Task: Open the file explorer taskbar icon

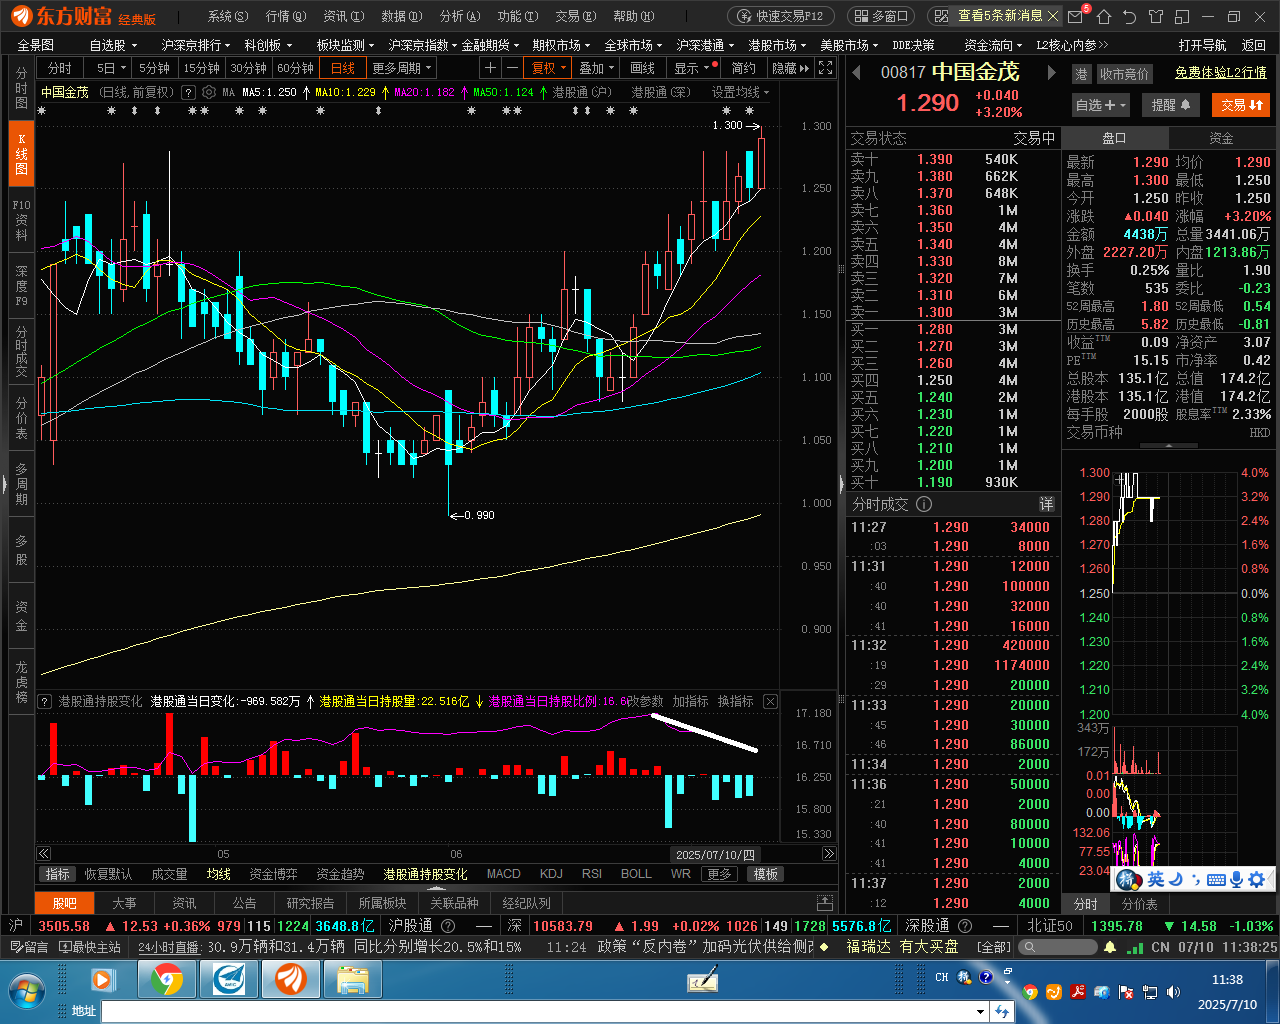Action: pos(352,980)
